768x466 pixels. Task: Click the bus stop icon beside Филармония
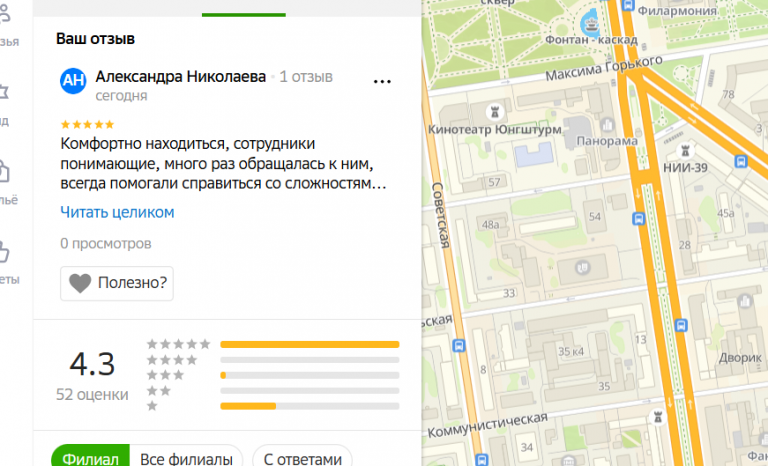click(628, 5)
